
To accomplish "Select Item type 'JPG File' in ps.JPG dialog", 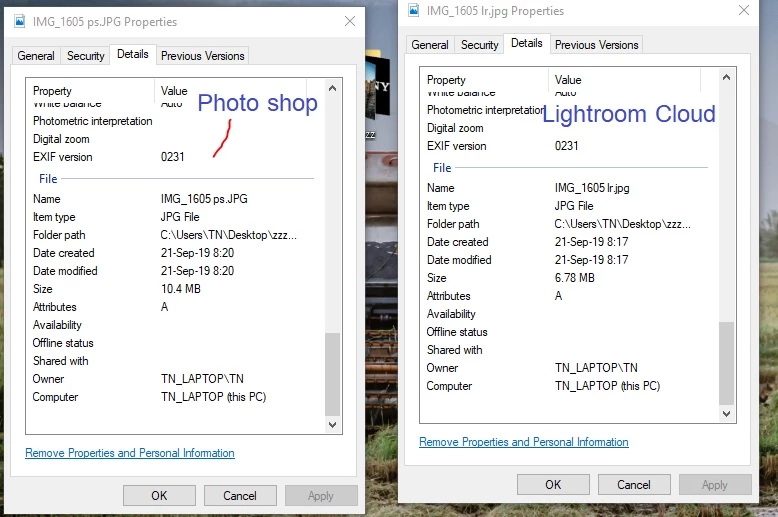I will point(180,217).
